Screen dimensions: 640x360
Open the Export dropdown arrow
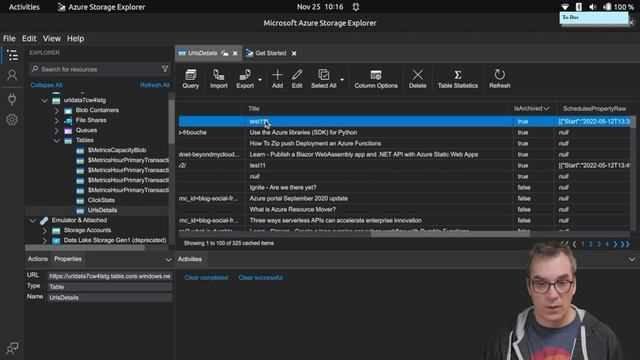[x=260, y=80]
